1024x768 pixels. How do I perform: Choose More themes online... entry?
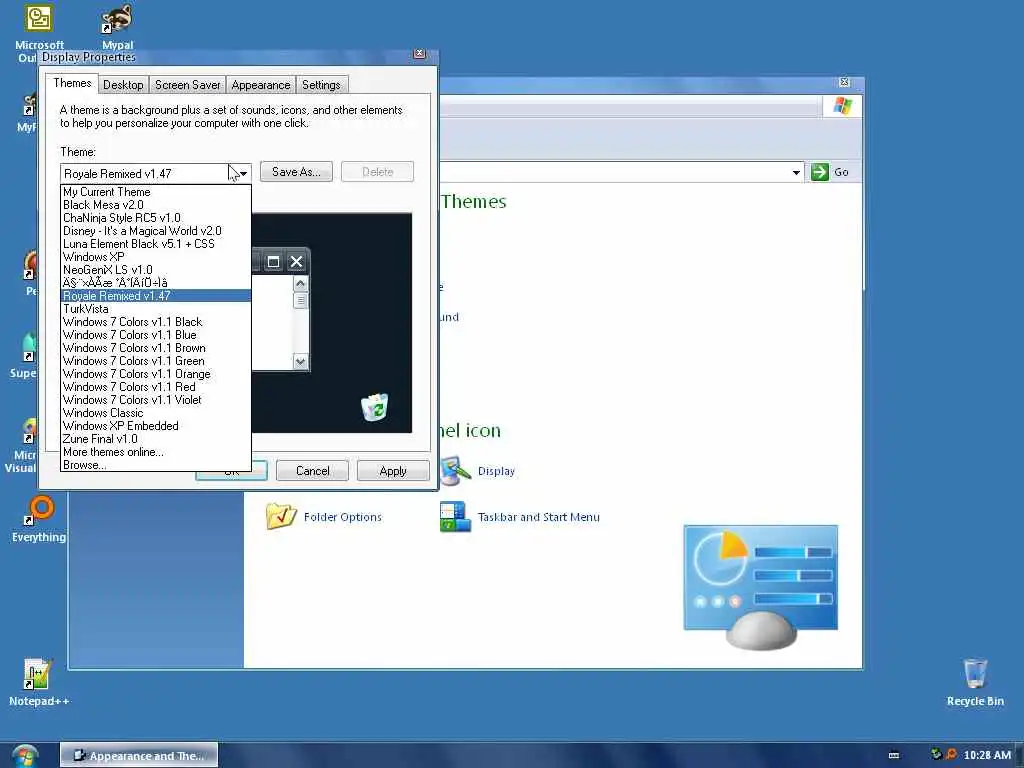click(155, 452)
